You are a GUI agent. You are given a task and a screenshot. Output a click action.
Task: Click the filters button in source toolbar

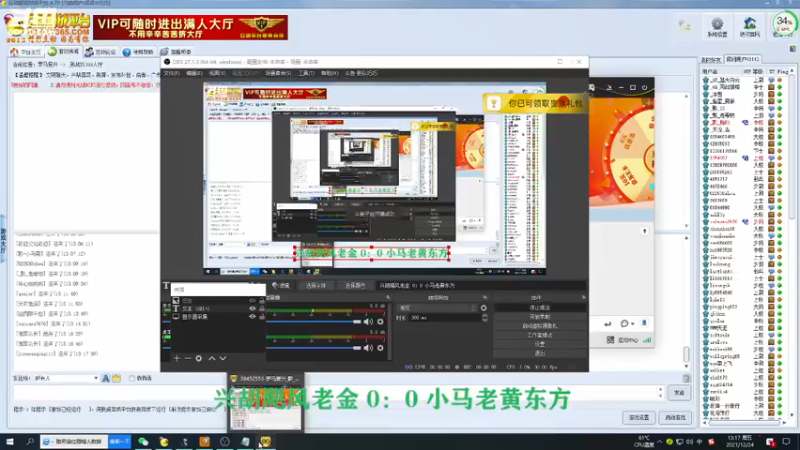(281, 286)
